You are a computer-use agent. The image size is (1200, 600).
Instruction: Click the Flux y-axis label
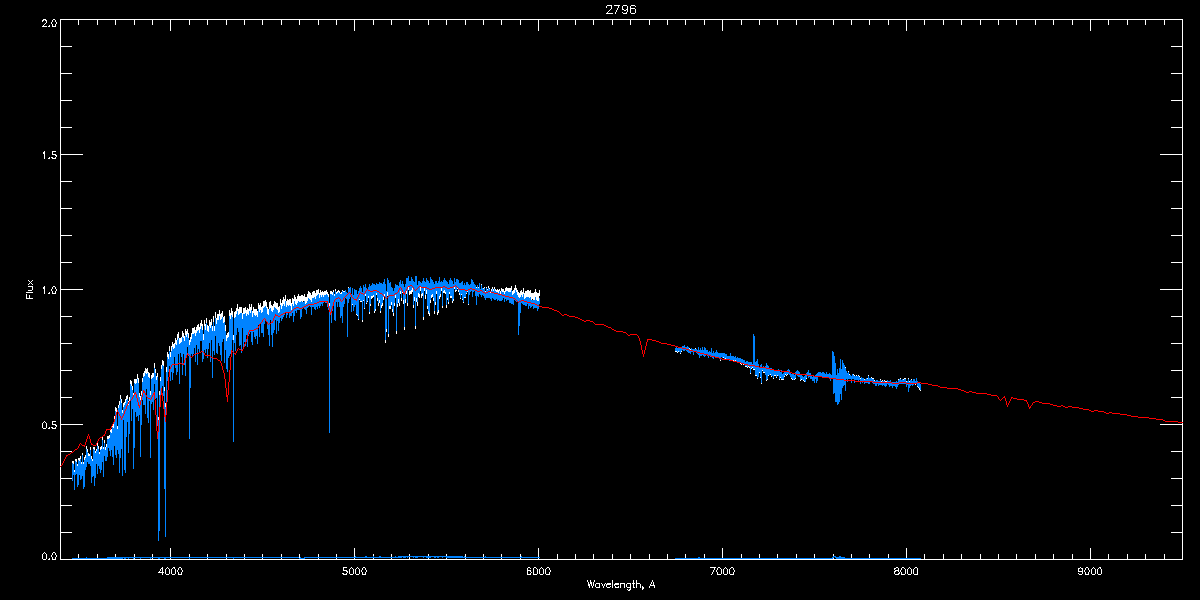tap(30, 289)
